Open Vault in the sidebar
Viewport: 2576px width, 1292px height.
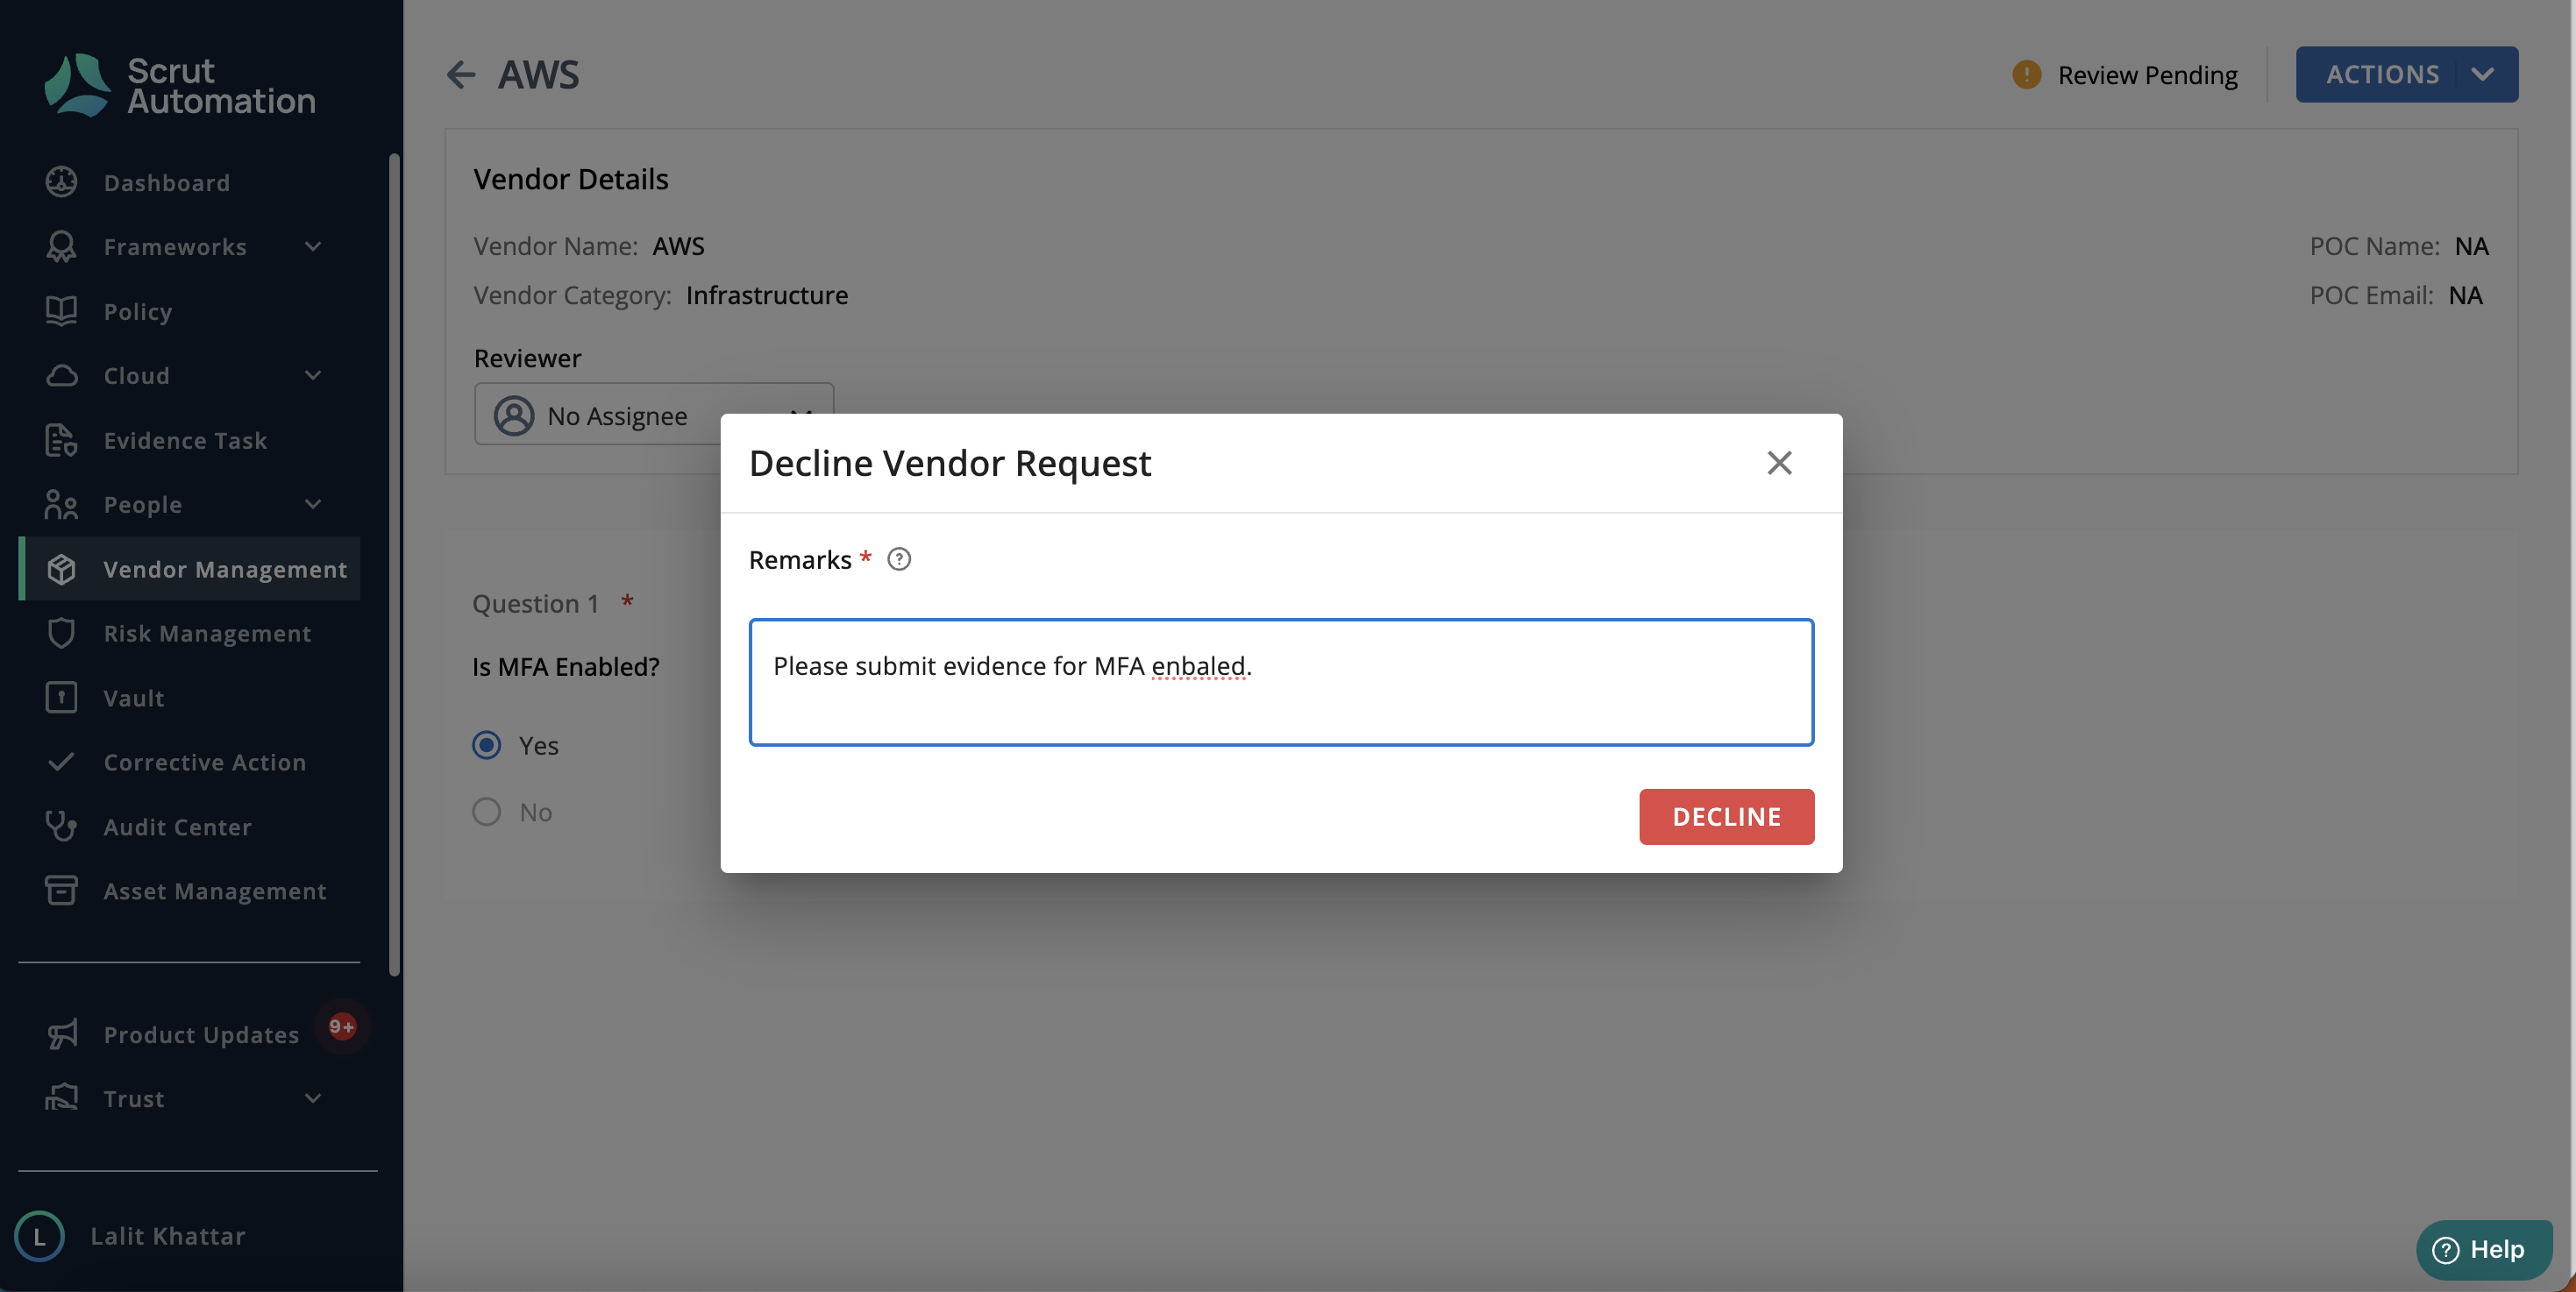[134, 697]
